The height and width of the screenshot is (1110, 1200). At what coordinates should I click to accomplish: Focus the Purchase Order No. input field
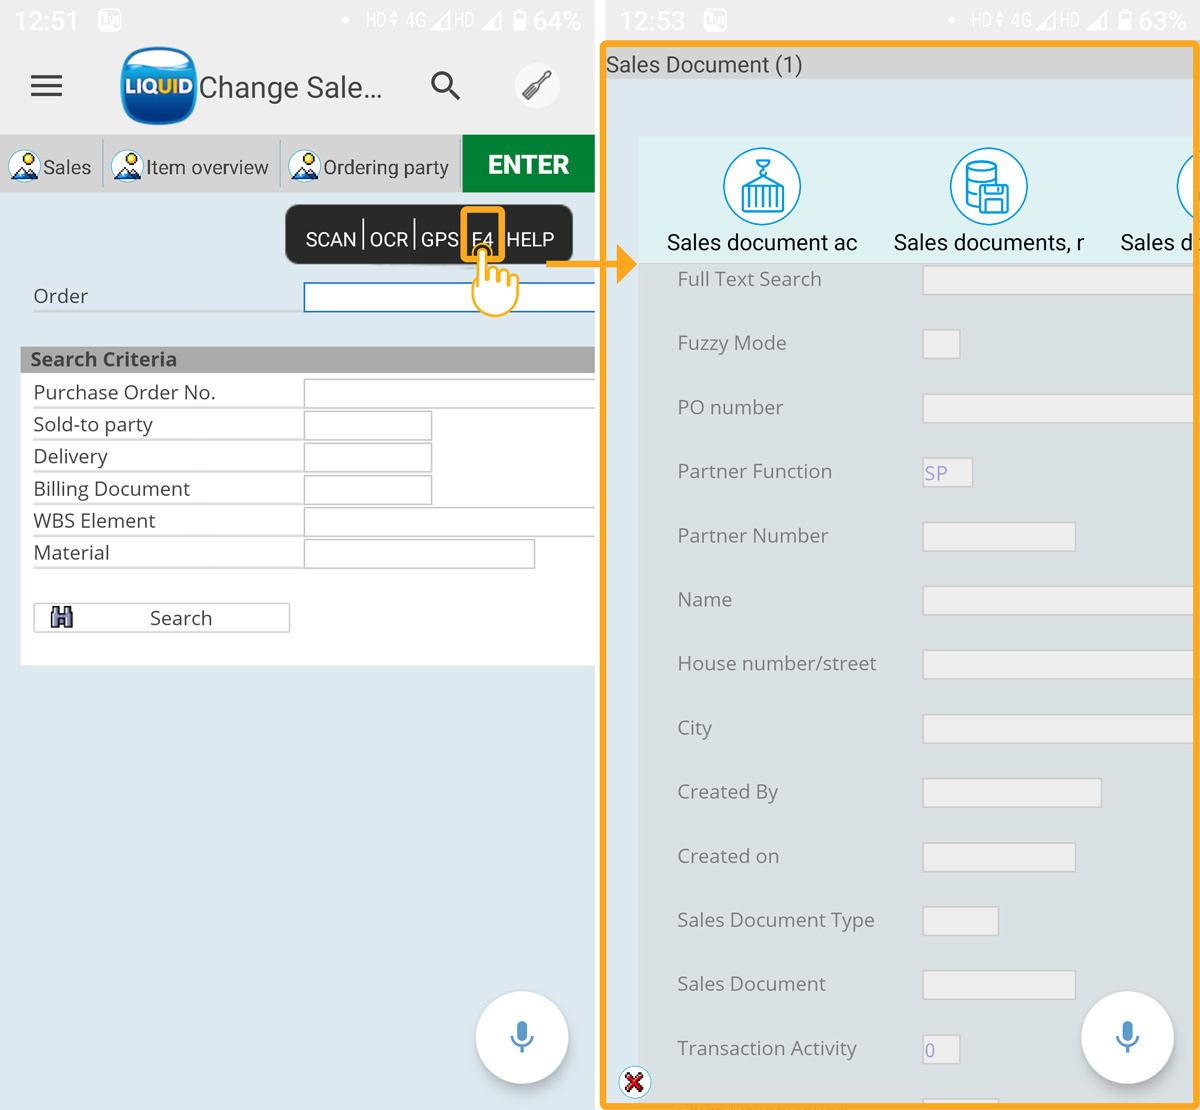pyautogui.click(x=448, y=393)
